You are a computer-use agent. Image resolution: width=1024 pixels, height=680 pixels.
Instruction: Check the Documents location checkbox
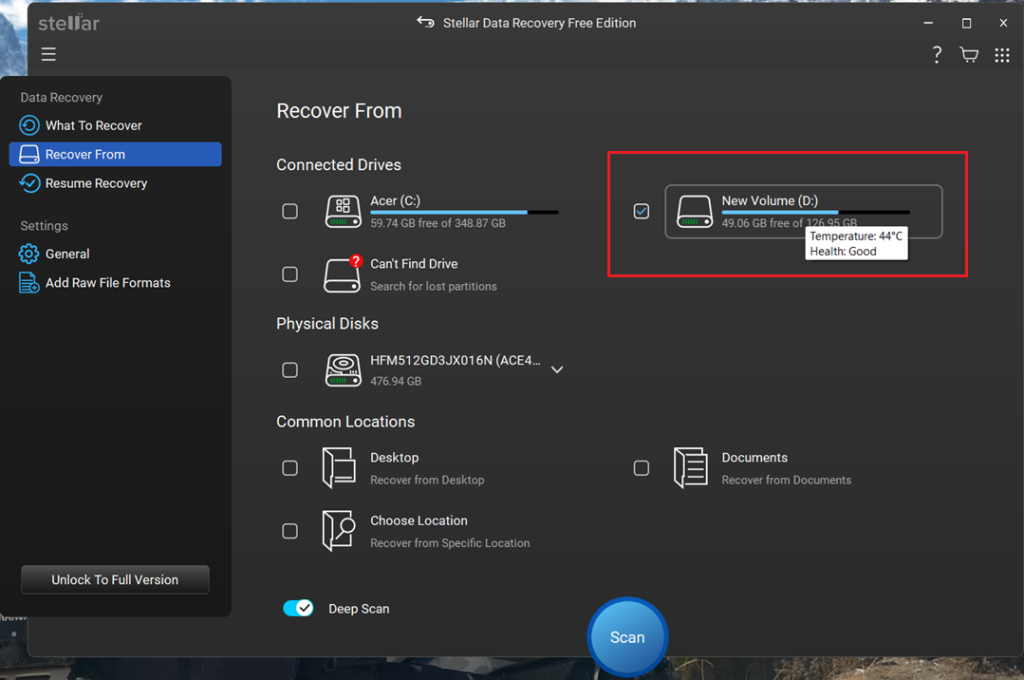[641, 468]
